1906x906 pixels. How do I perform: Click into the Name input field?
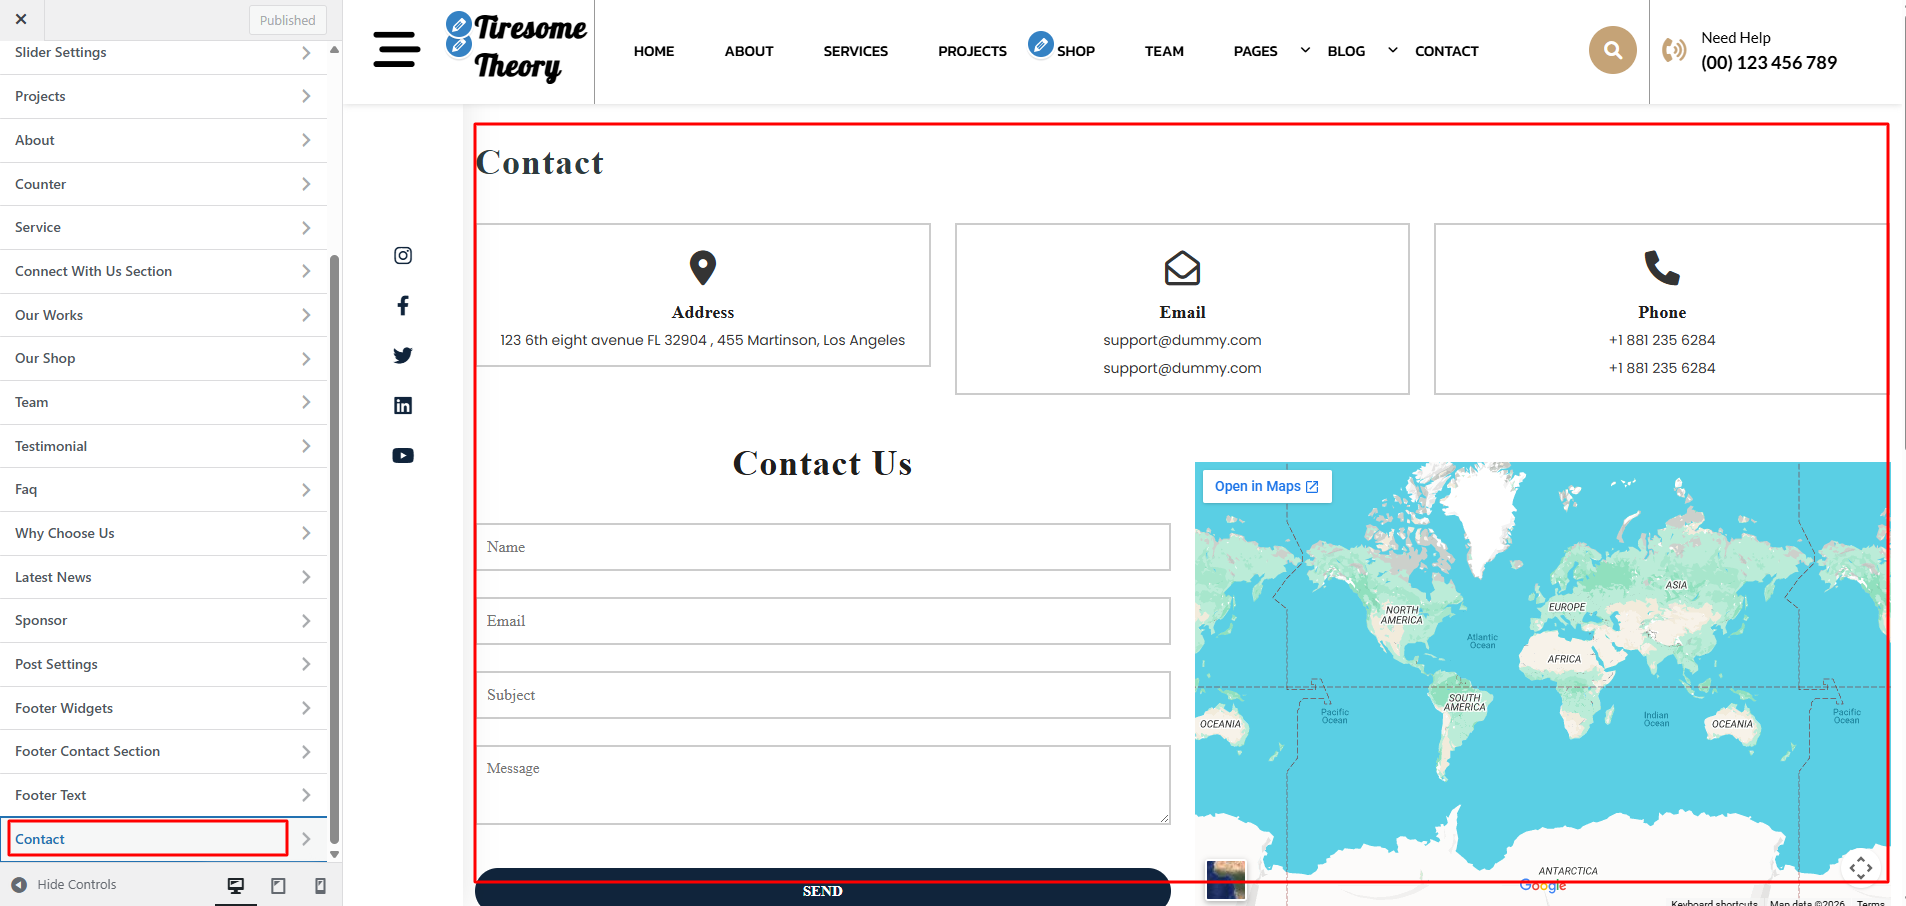pyautogui.click(x=823, y=547)
